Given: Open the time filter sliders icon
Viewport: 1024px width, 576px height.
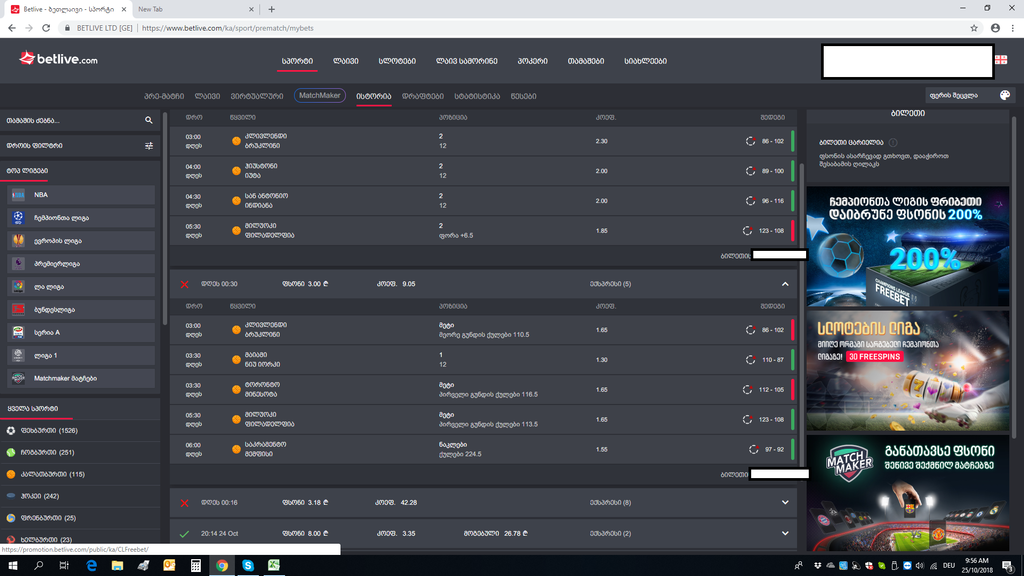Looking at the screenshot, I should click(x=149, y=146).
